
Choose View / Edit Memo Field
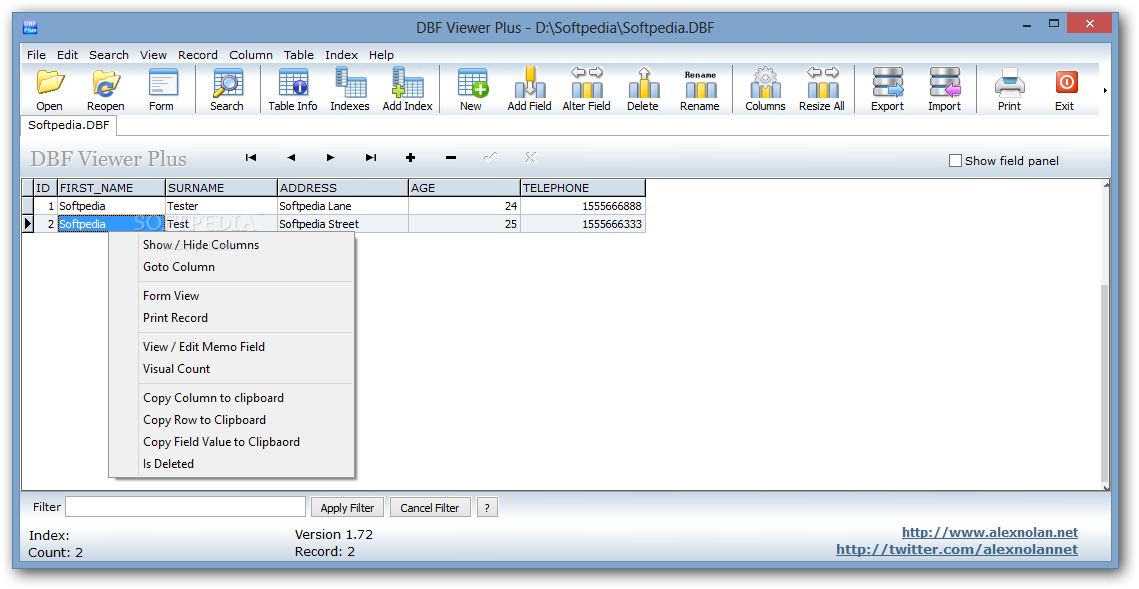tap(232, 346)
